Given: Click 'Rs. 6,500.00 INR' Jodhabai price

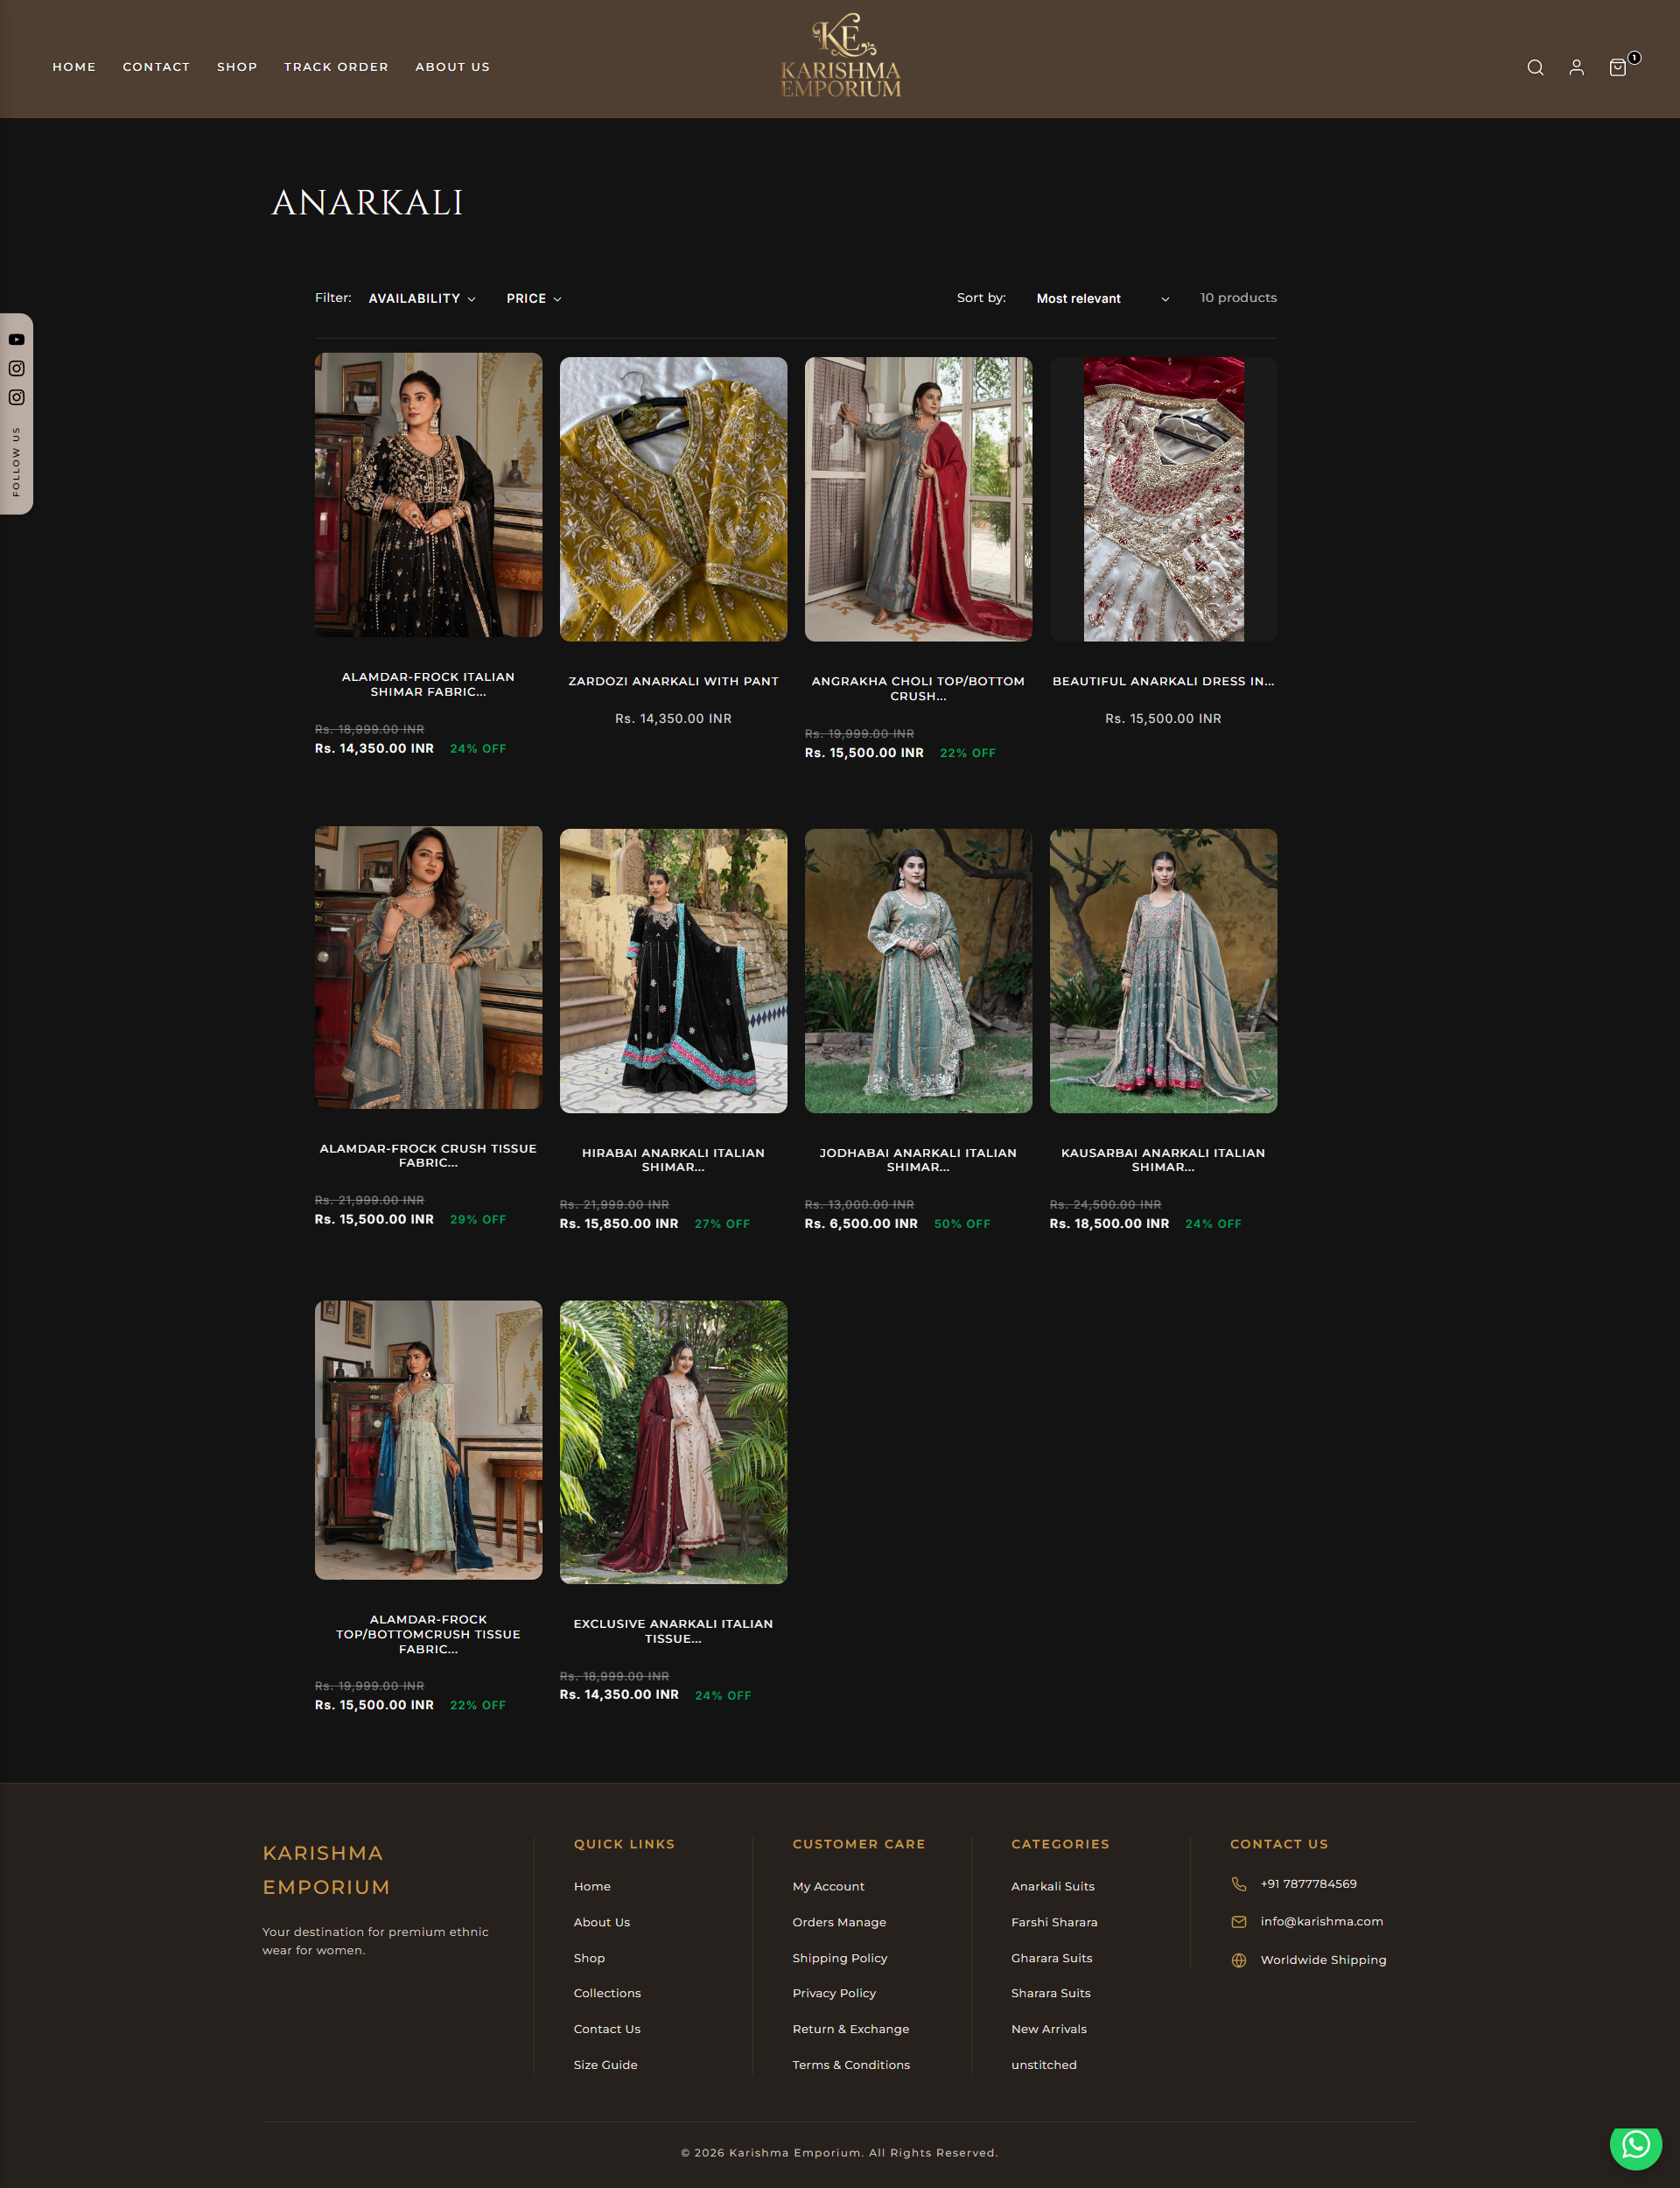Looking at the screenshot, I should point(861,1223).
